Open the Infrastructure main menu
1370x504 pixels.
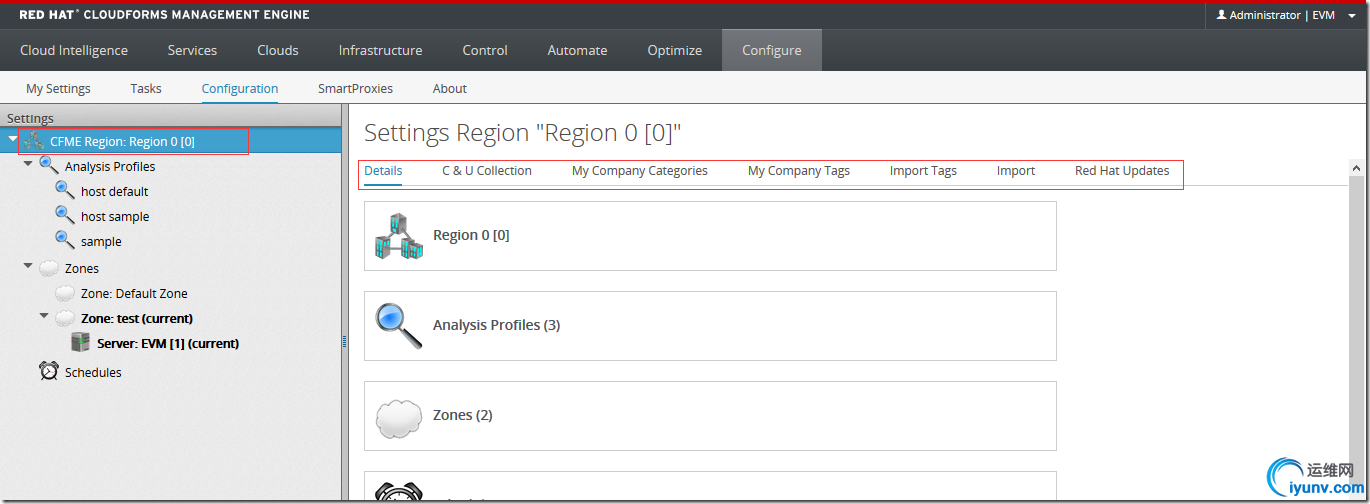click(380, 50)
